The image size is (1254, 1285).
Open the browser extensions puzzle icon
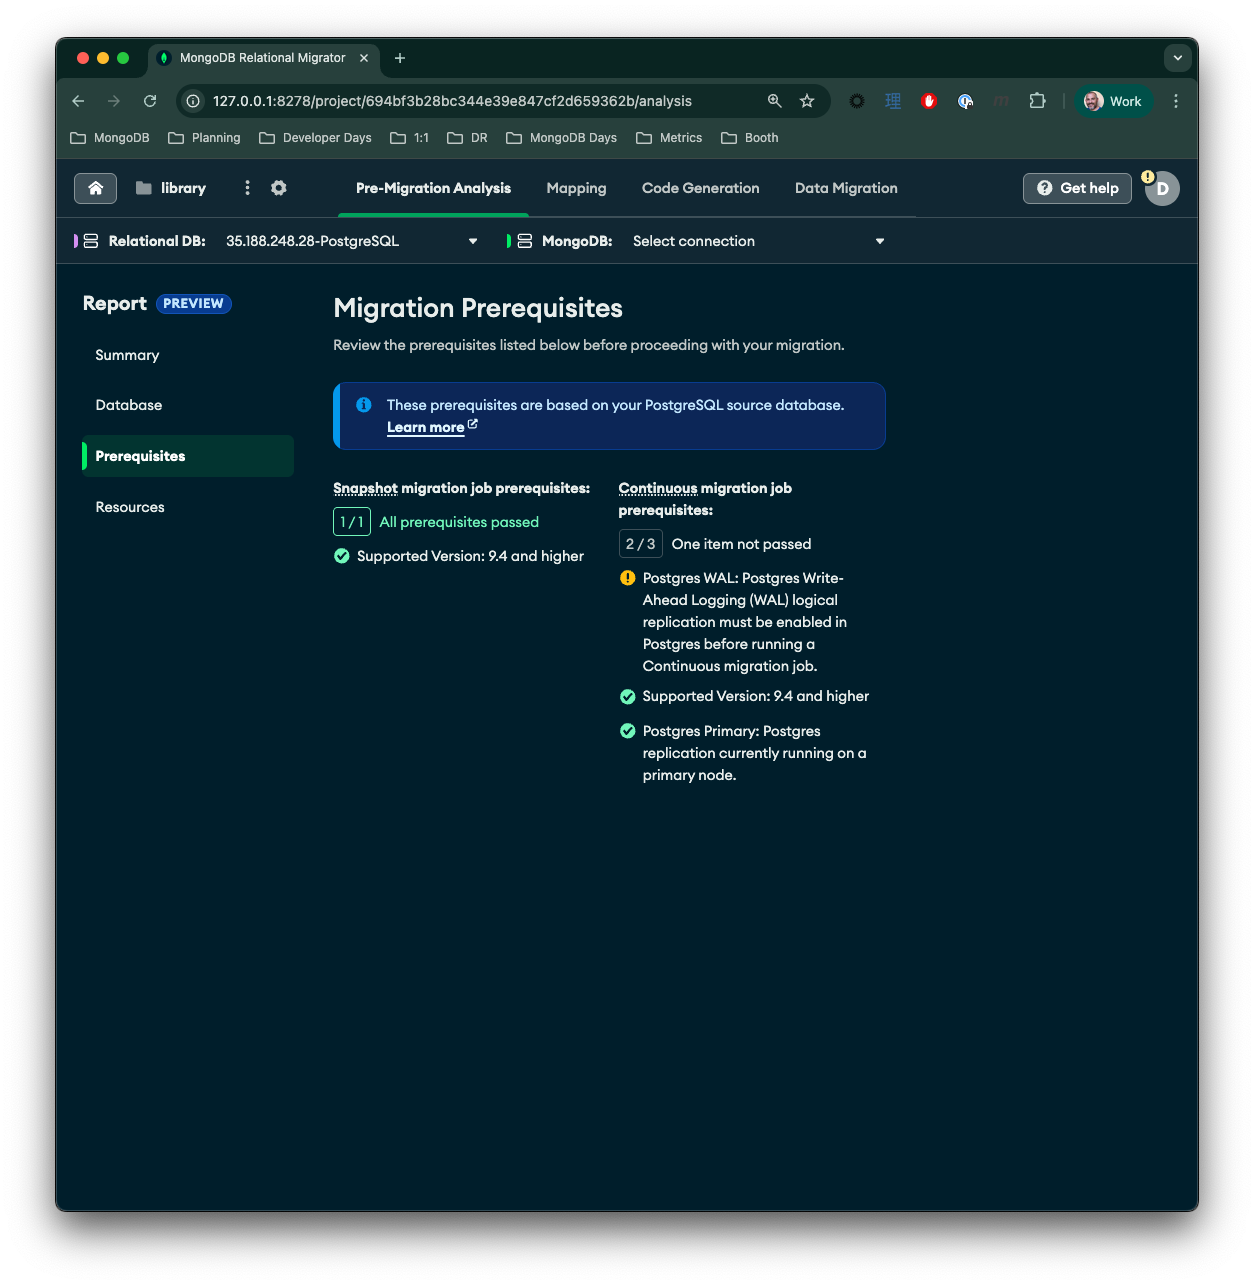click(1037, 101)
